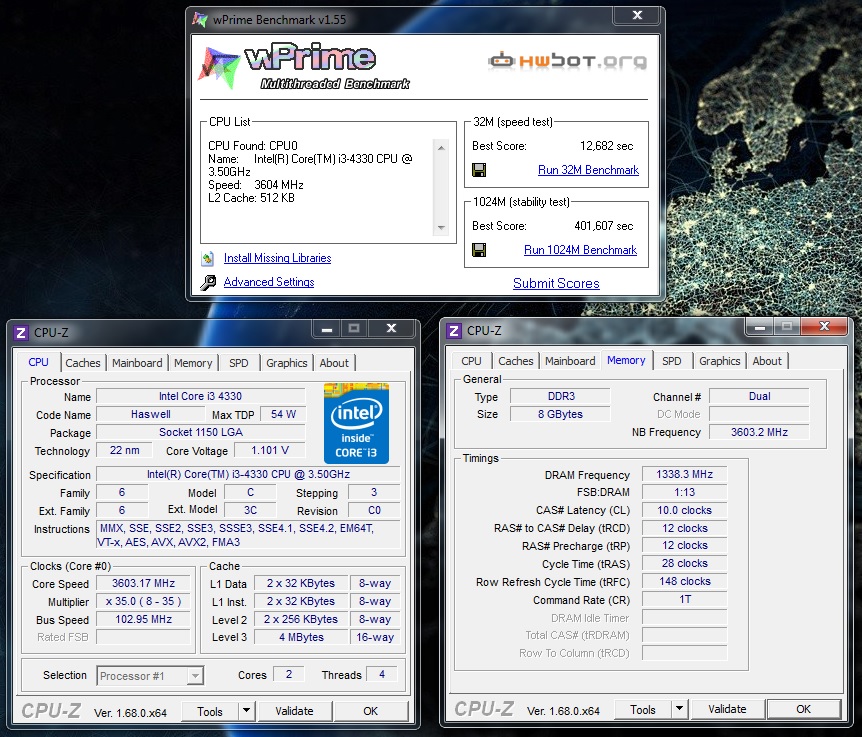Switch to the Memory tab in the left CPU-Z window
Viewport: 862px width, 737px height.
[x=193, y=363]
